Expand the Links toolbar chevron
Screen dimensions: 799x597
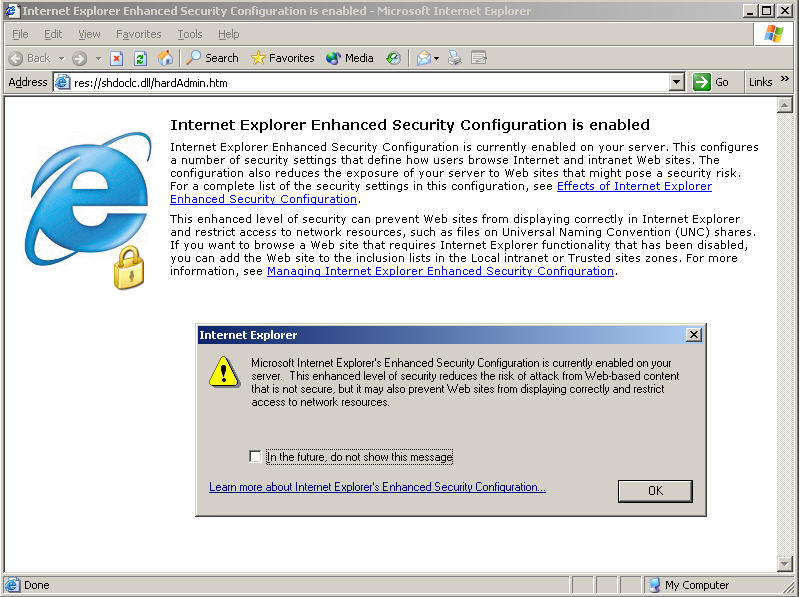pyautogui.click(x=783, y=82)
